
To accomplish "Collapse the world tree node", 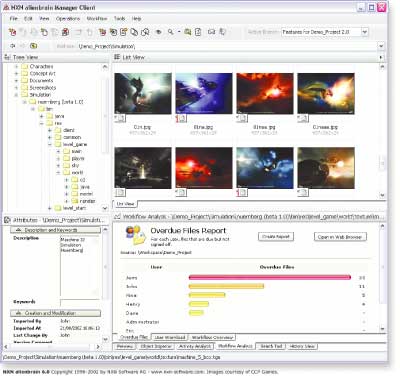I will pyautogui.click(x=58, y=173).
